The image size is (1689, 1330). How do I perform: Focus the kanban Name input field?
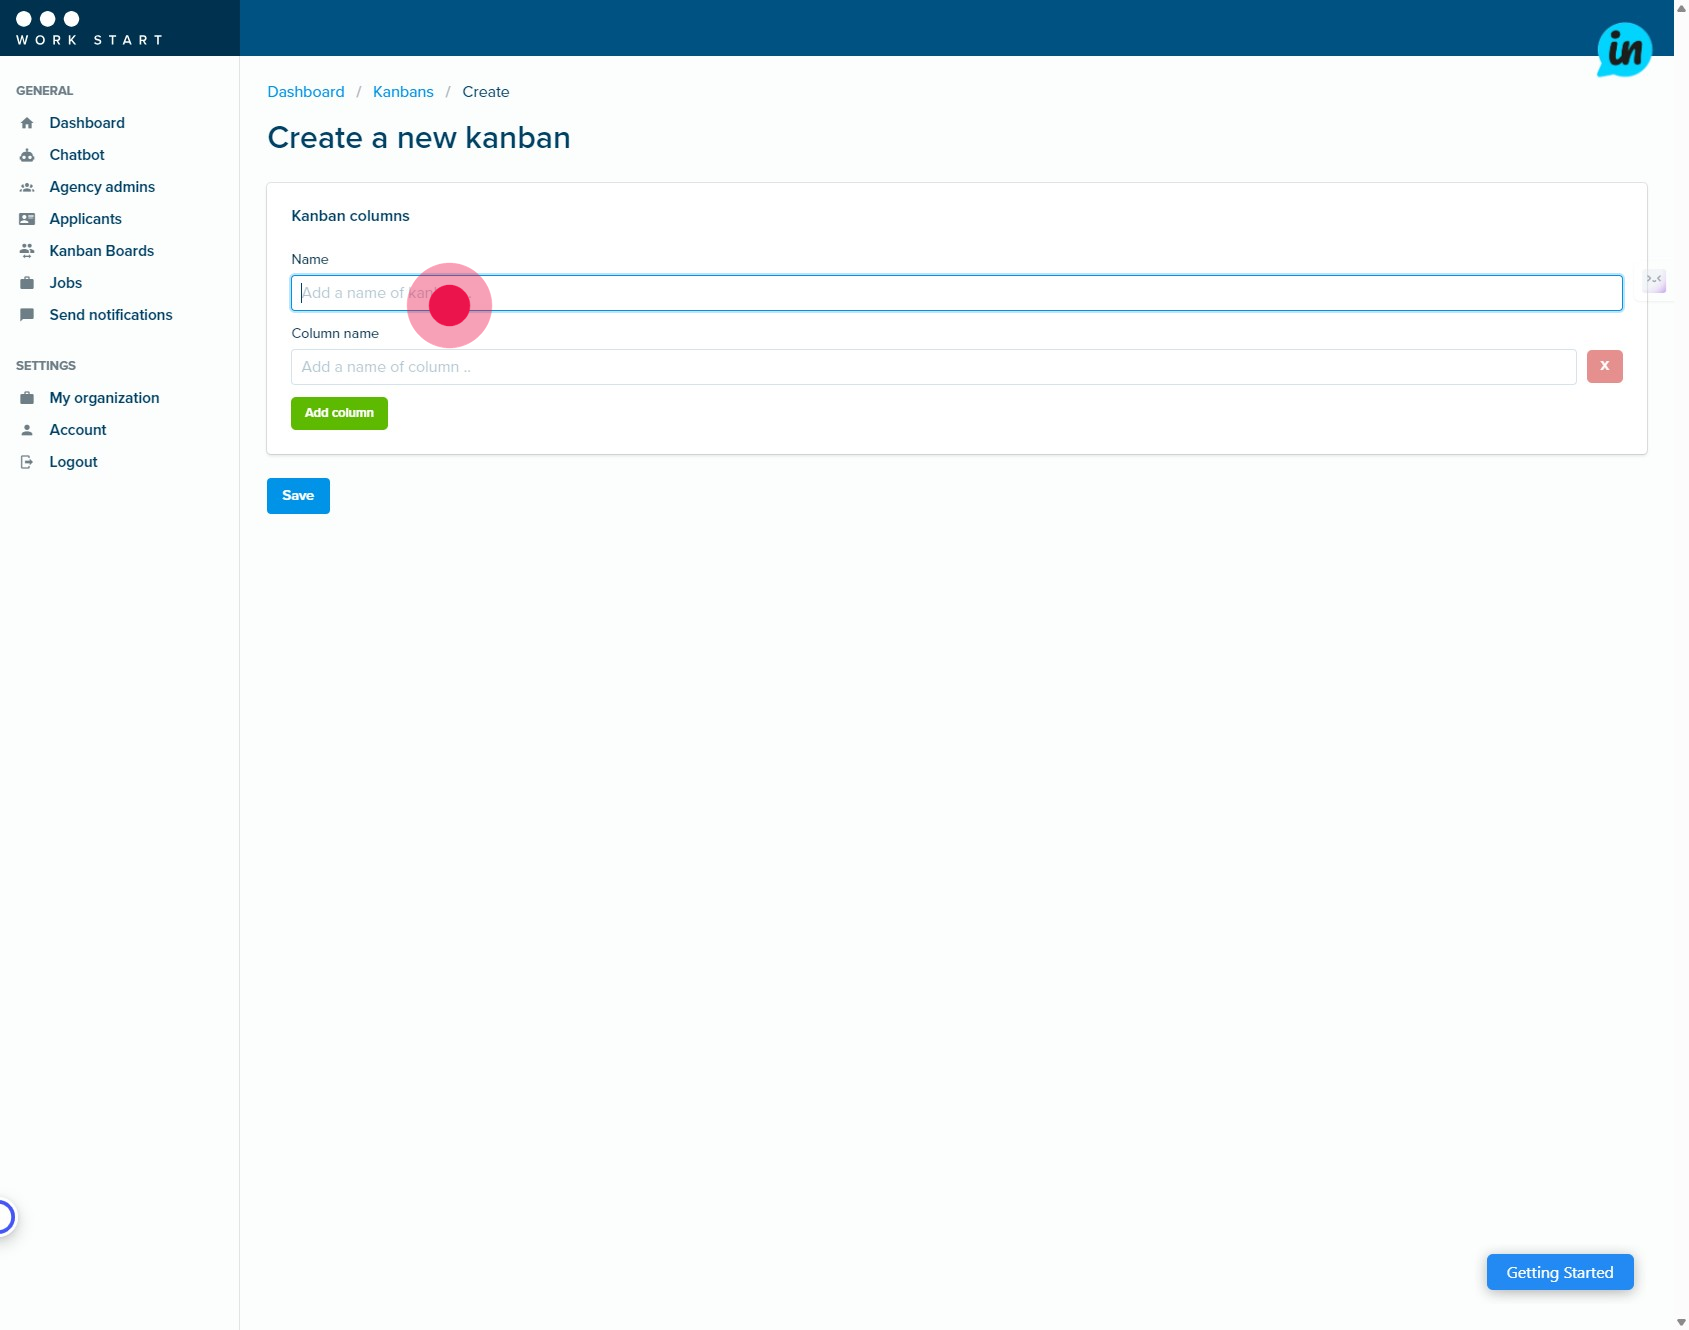pos(956,293)
